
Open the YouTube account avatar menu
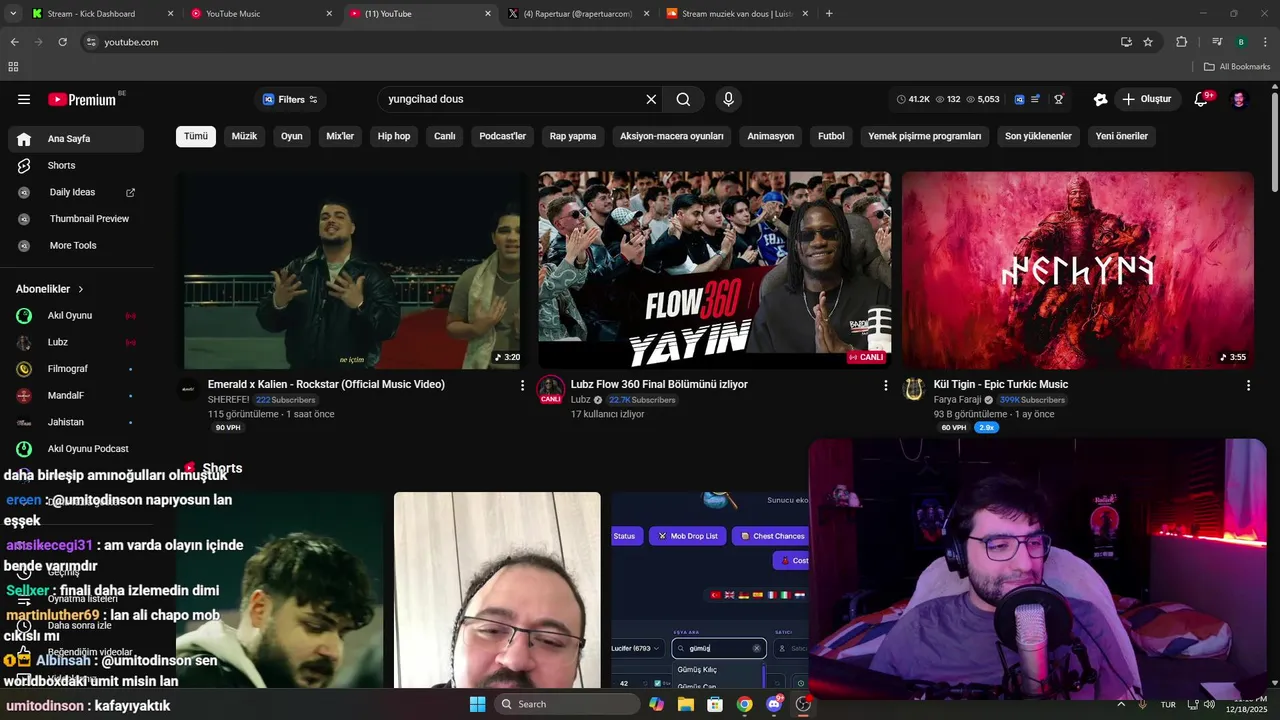coord(1239,99)
